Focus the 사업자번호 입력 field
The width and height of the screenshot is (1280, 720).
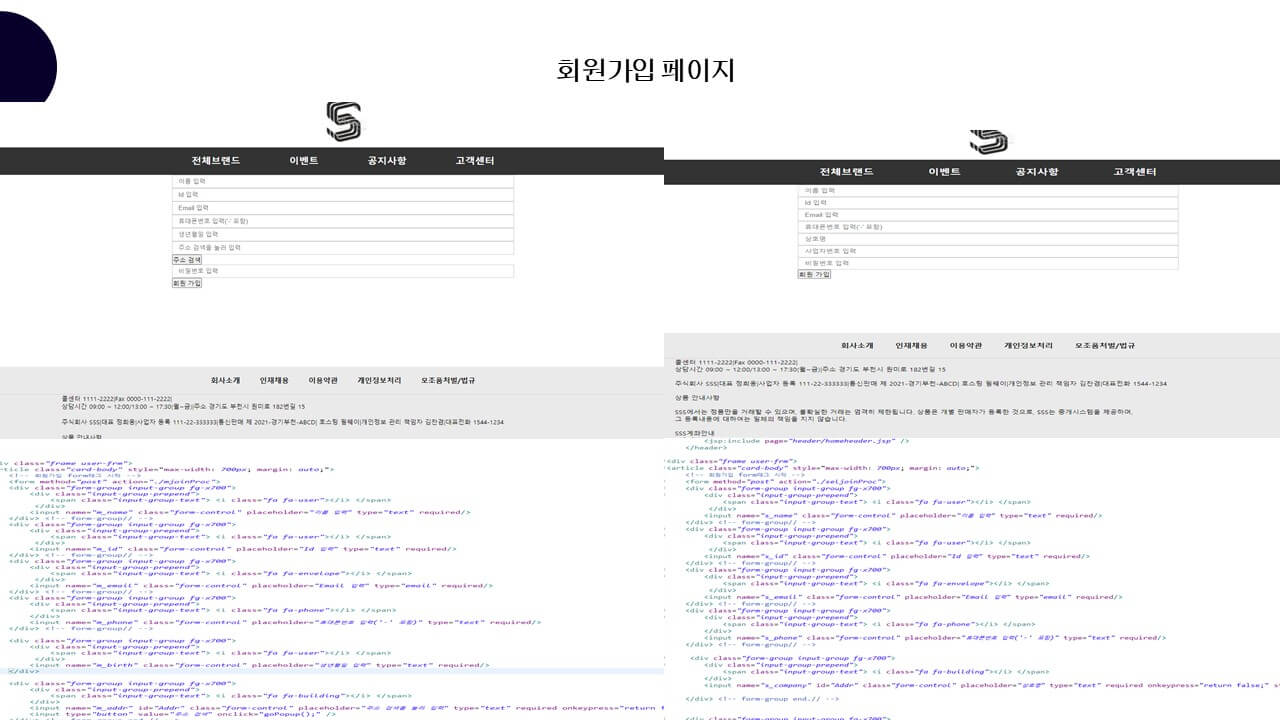988,252
